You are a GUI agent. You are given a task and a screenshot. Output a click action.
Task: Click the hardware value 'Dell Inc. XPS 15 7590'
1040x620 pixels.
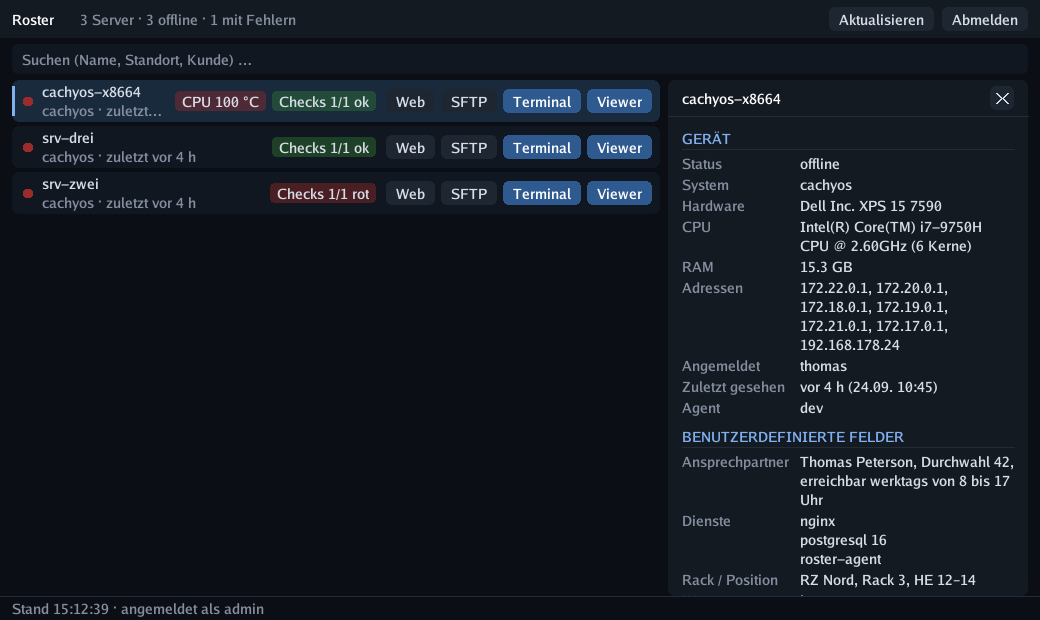click(870, 206)
